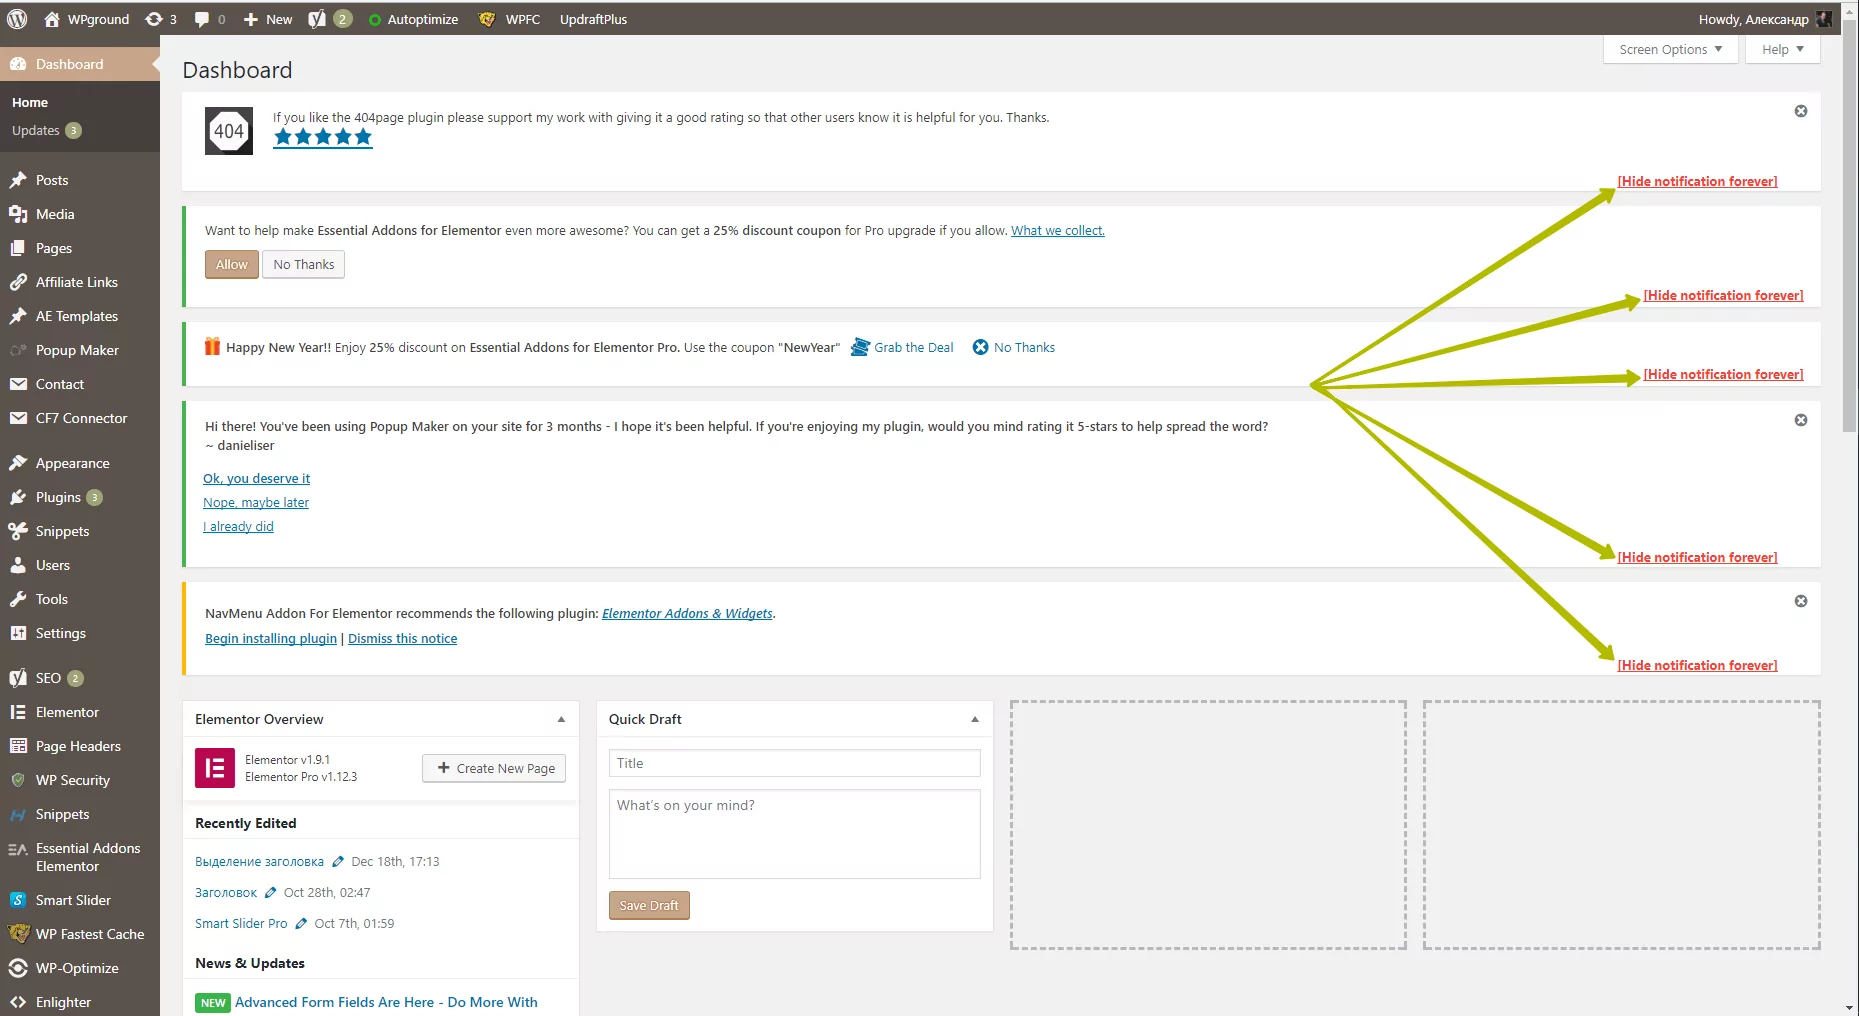Click the Quick Draft Title field
The height and width of the screenshot is (1016, 1859).
tap(794, 763)
